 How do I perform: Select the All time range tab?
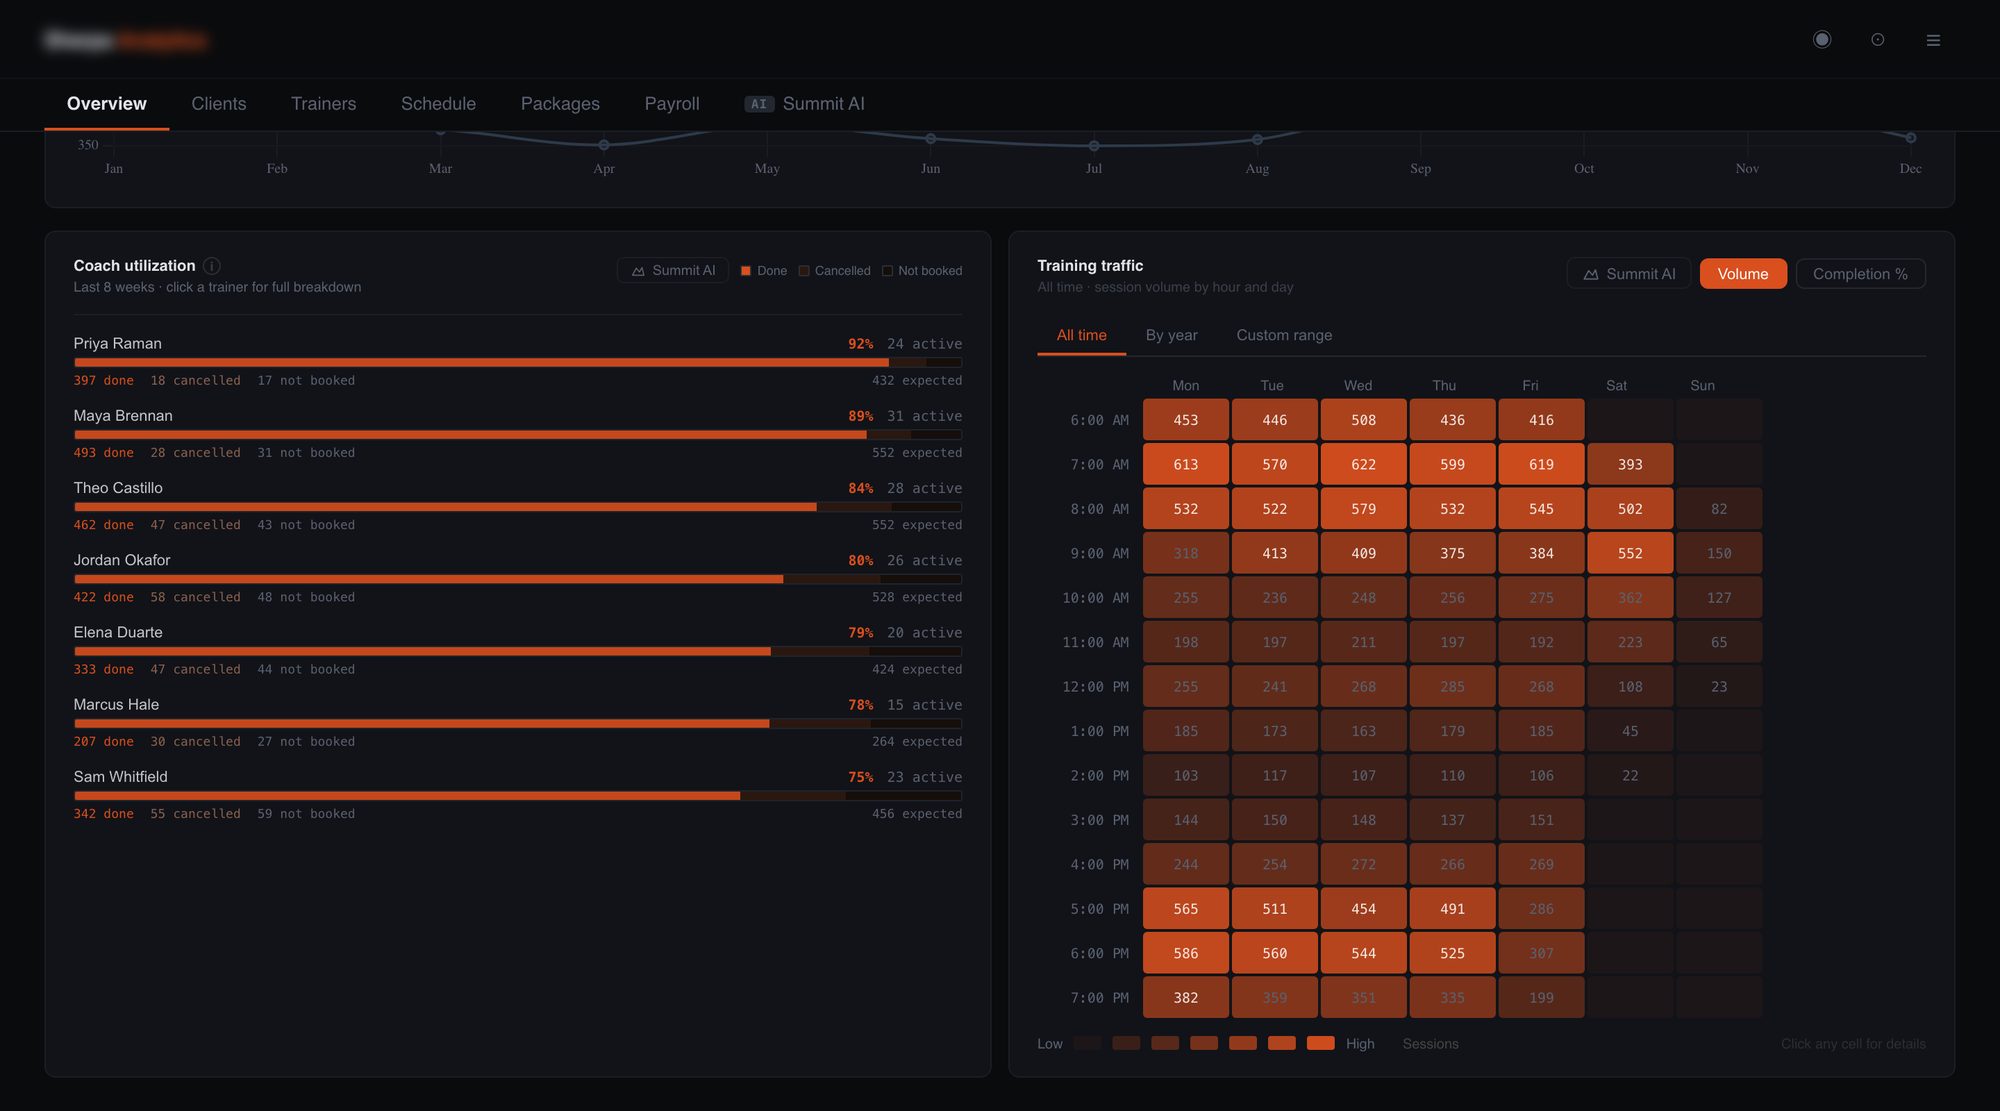(1081, 335)
